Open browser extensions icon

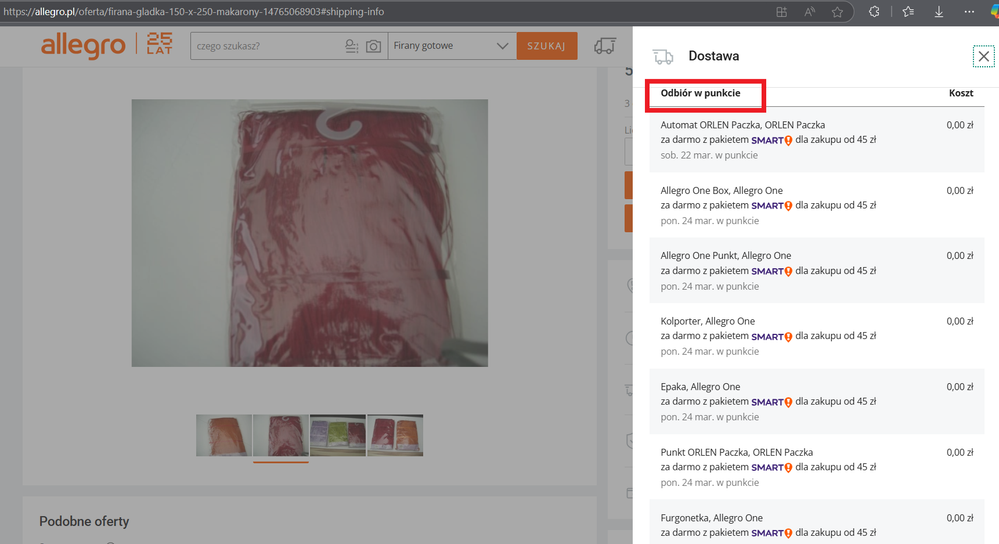pyautogui.click(x=873, y=12)
